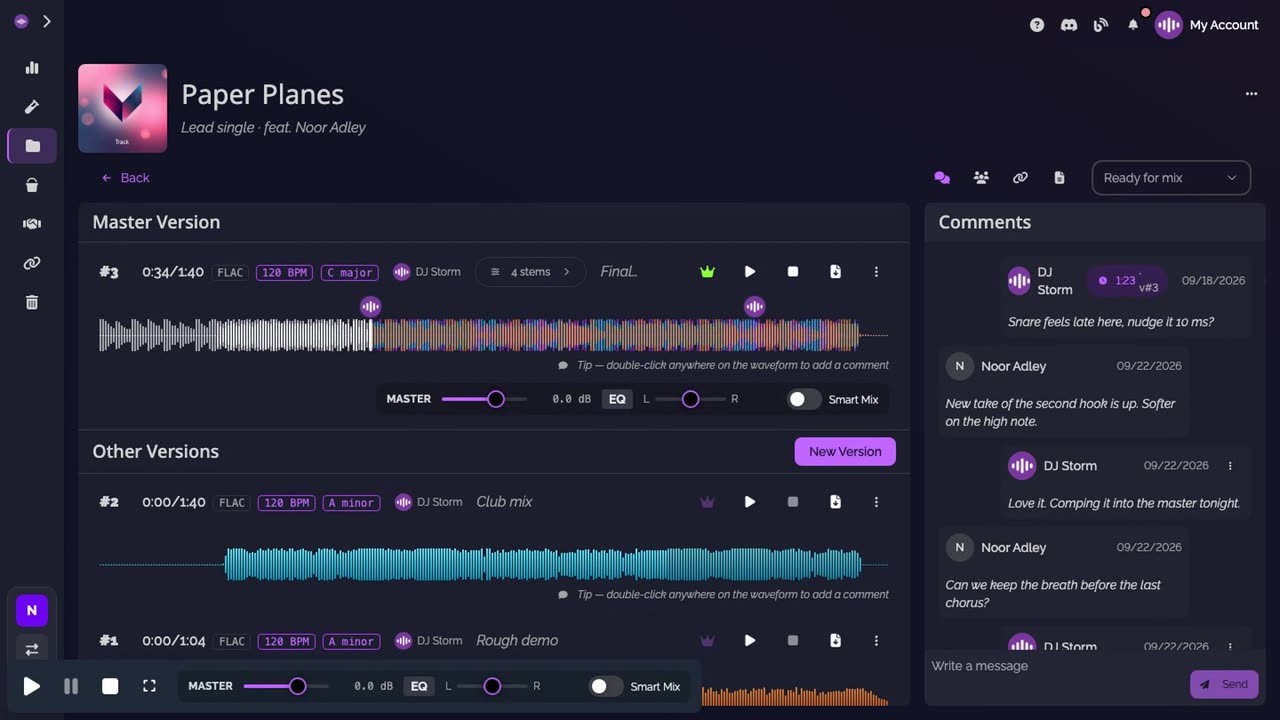Send the comment message

[1224, 684]
